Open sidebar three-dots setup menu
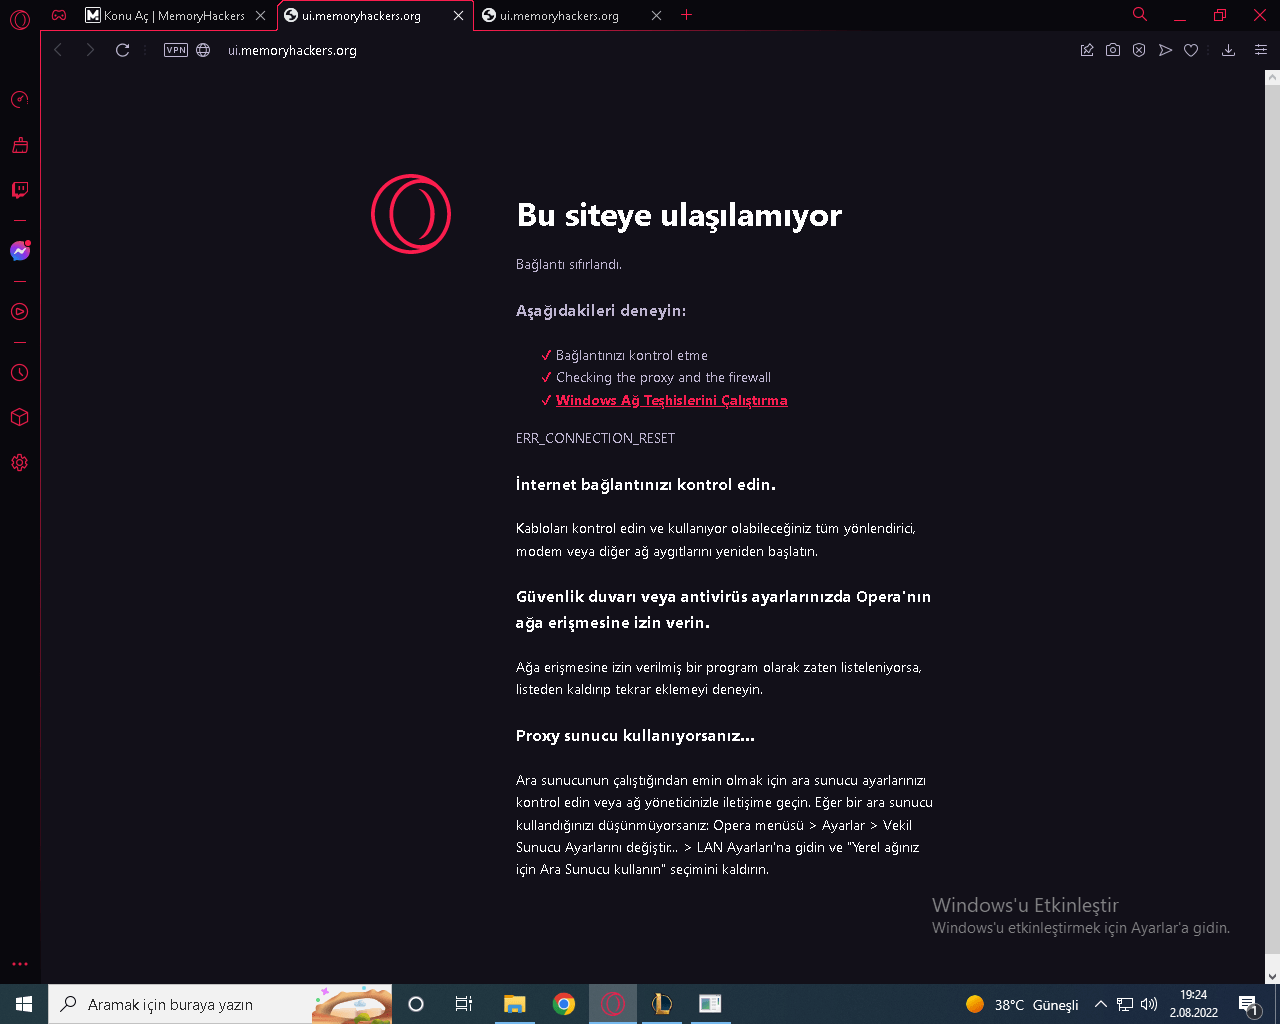Screen dimensions: 1280x1024 tap(20, 964)
